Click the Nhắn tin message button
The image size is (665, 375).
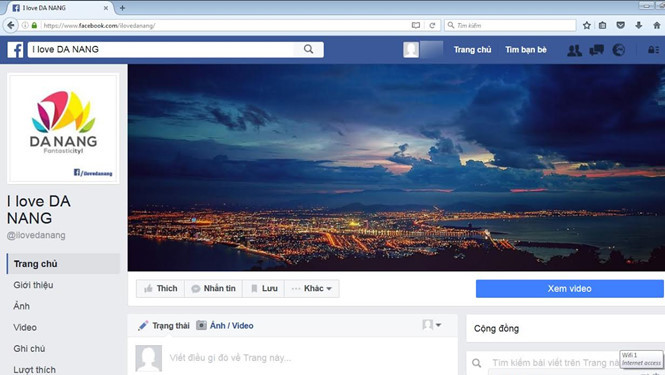pos(213,288)
